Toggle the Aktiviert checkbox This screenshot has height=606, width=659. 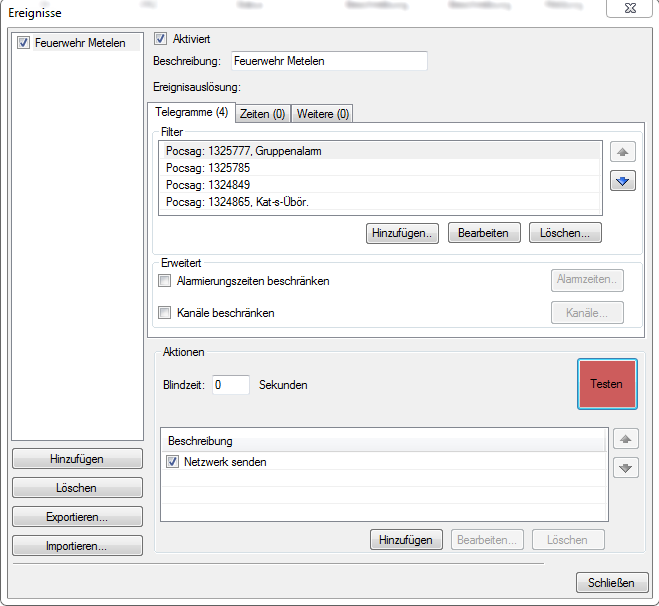pyautogui.click(x=160, y=40)
